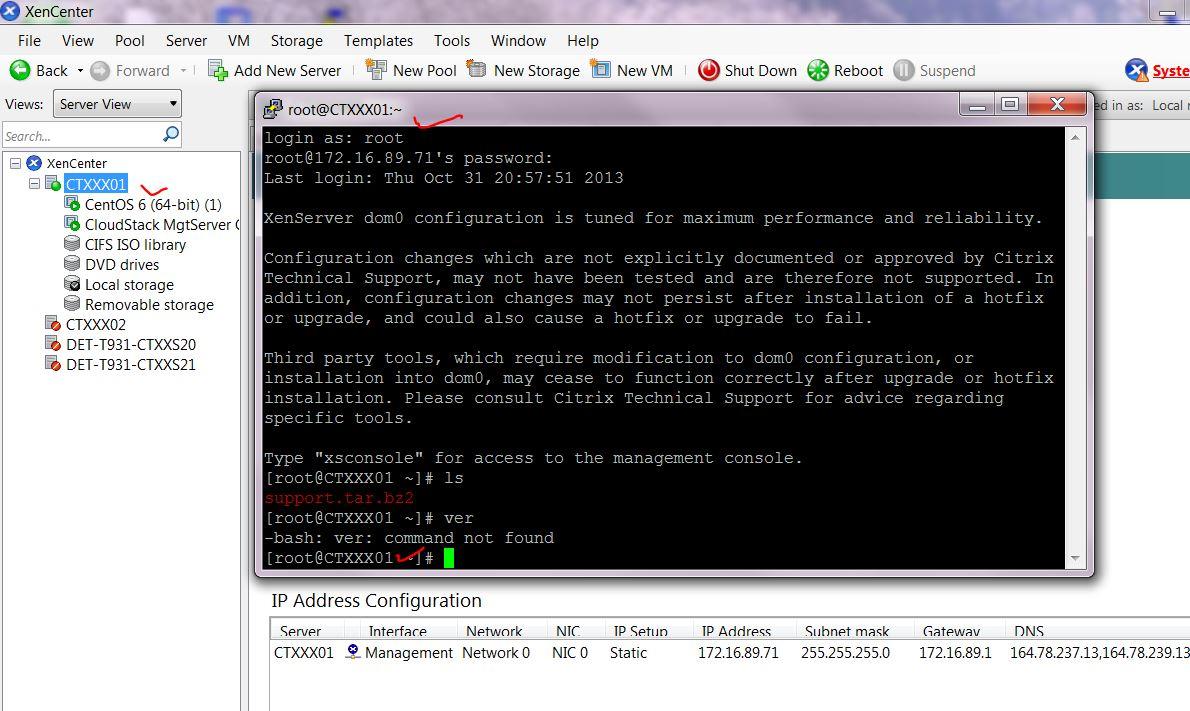Select Local storage in tree

[x=129, y=285]
